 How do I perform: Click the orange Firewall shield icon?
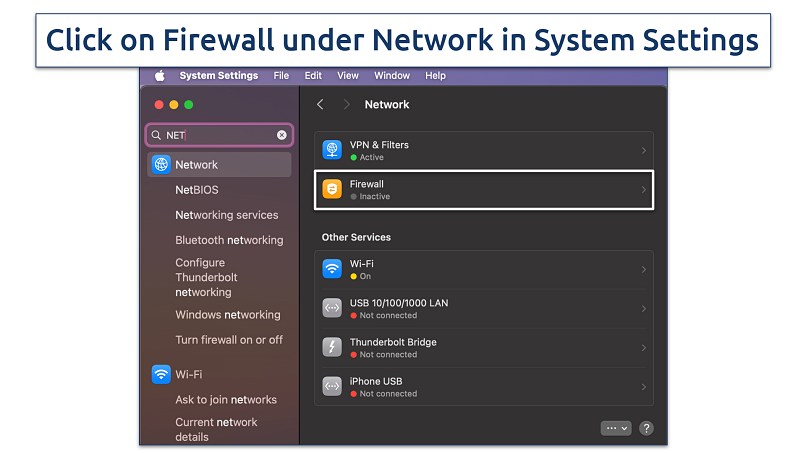point(332,190)
